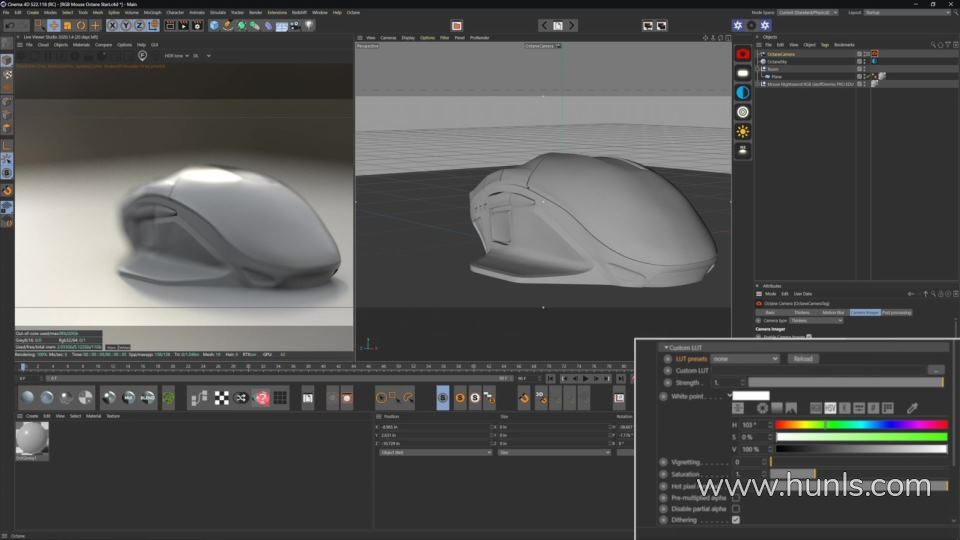
Task: Click the red Octane Camera shortcut icon
Action: tap(743, 54)
